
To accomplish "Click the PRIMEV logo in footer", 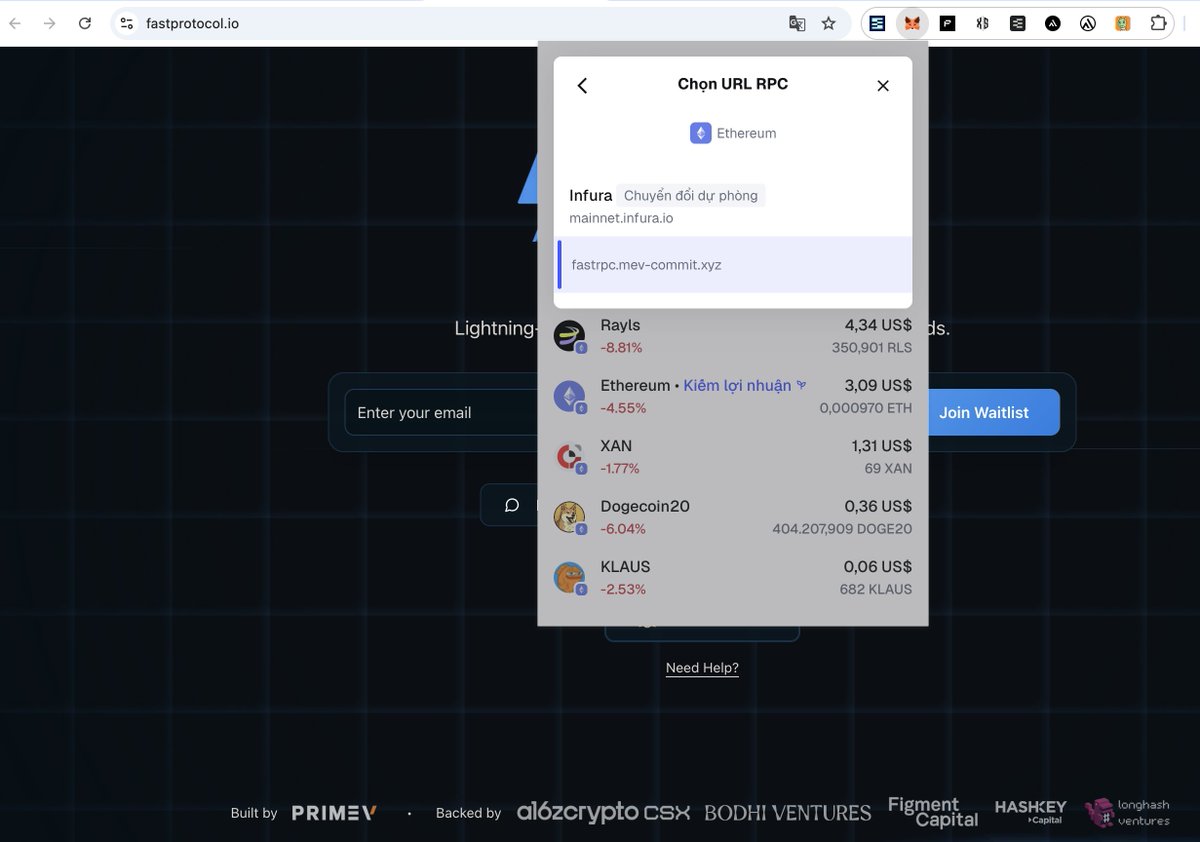I will (334, 813).
